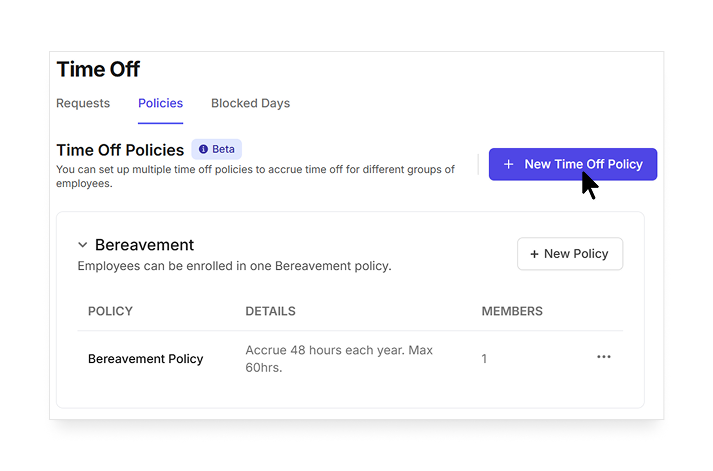The image size is (713, 471).
Task: Click the Bereavement section heading
Action: (x=144, y=245)
